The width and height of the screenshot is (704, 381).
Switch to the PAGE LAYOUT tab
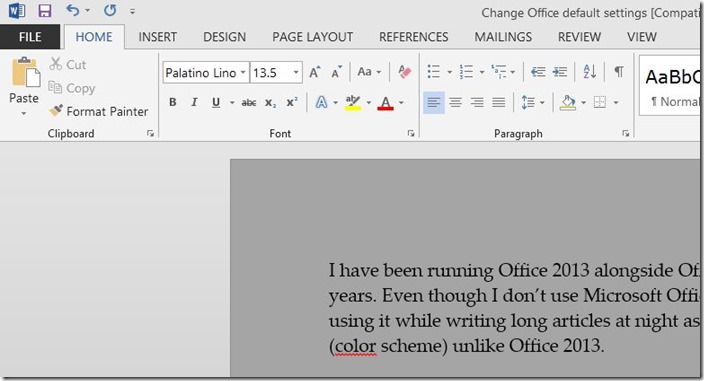pyautogui.click(x=312, y=37)
